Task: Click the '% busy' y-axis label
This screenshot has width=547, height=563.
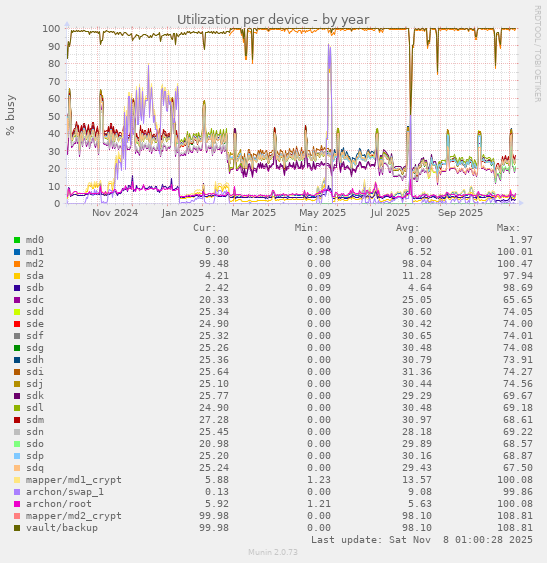Action: coord(10,115)
